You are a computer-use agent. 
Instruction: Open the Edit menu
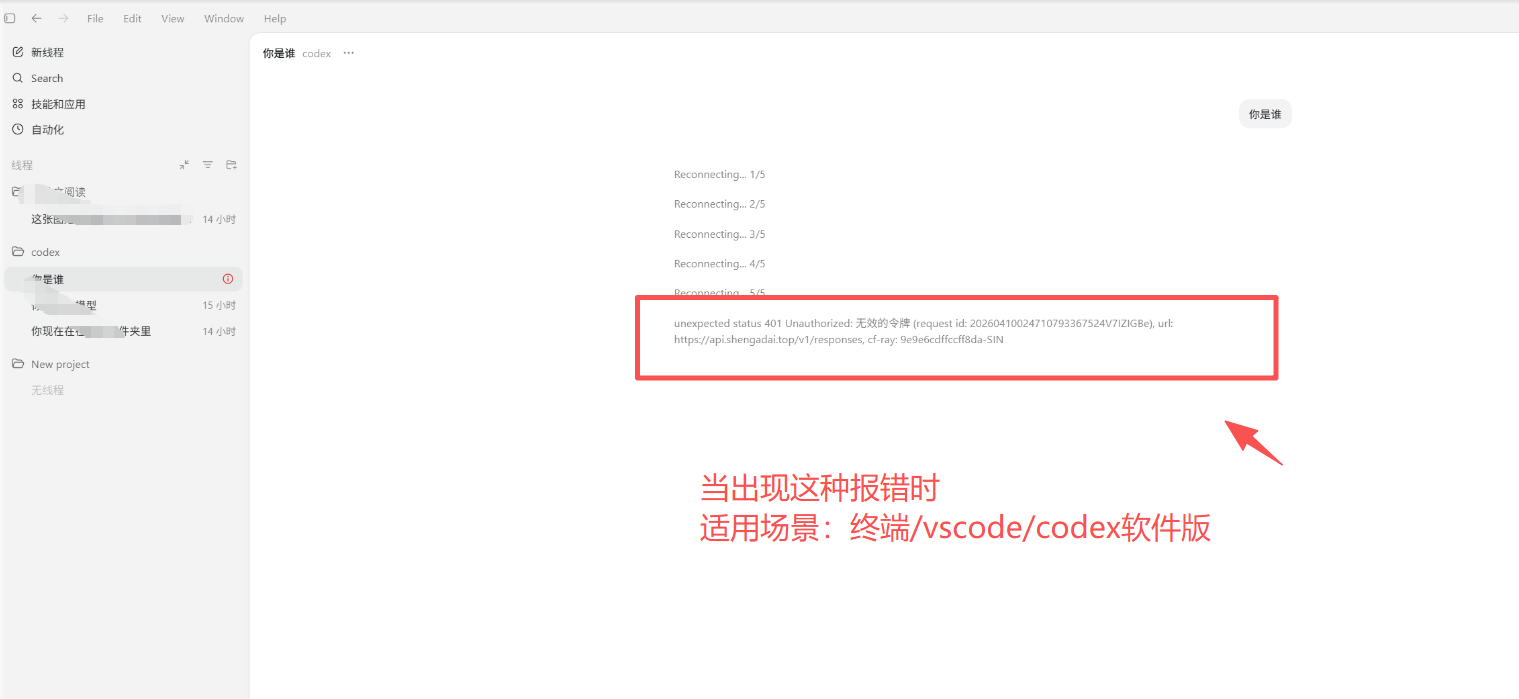click(132, 19)
